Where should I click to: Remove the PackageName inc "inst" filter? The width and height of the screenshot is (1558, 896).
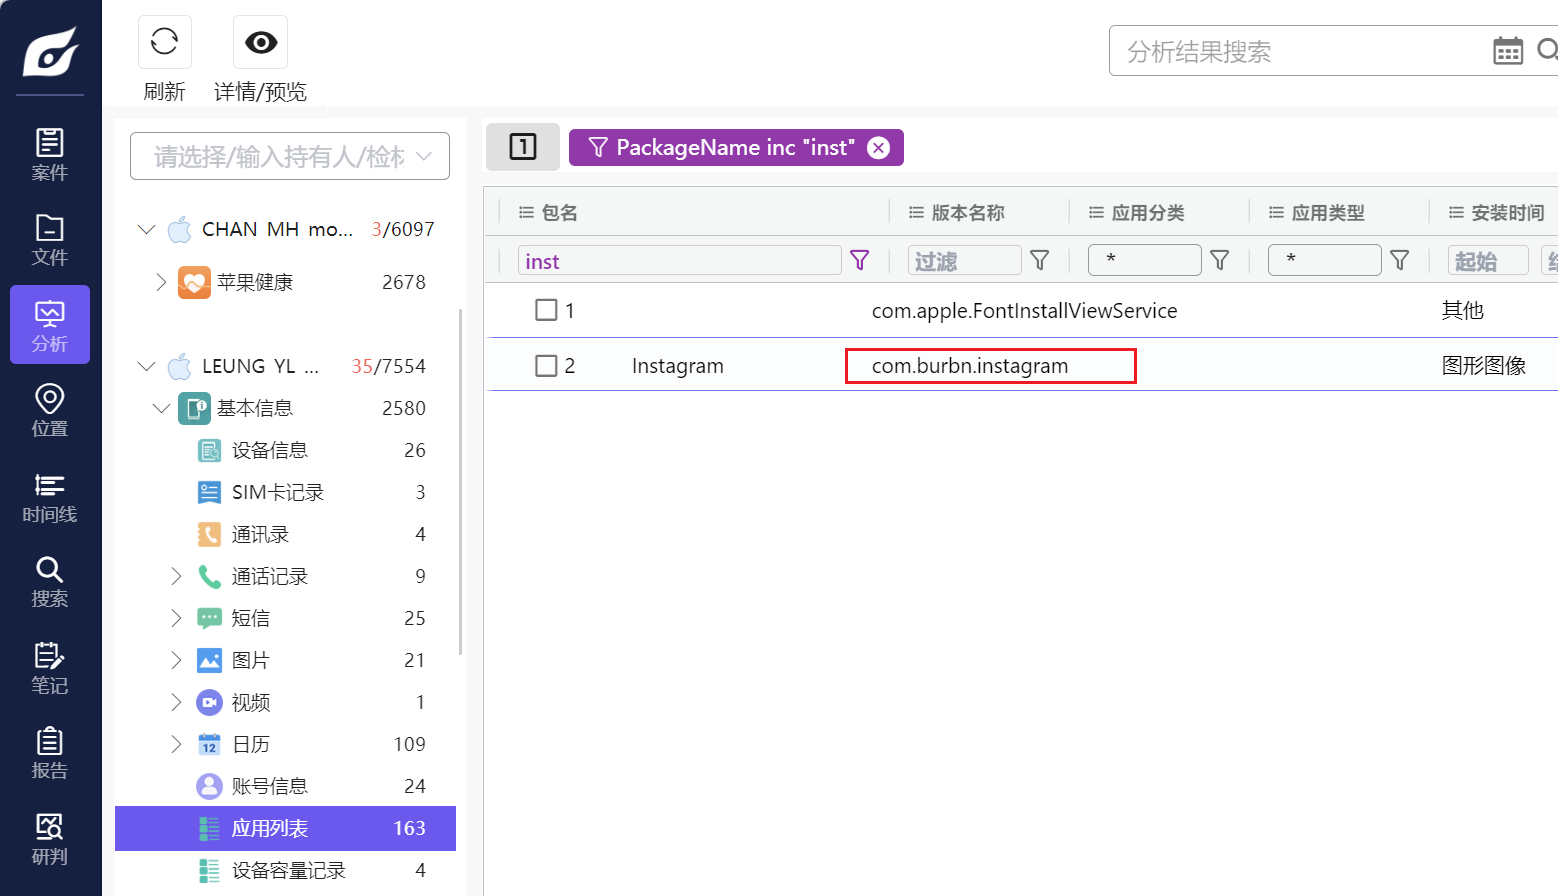[x=878, y=148]
